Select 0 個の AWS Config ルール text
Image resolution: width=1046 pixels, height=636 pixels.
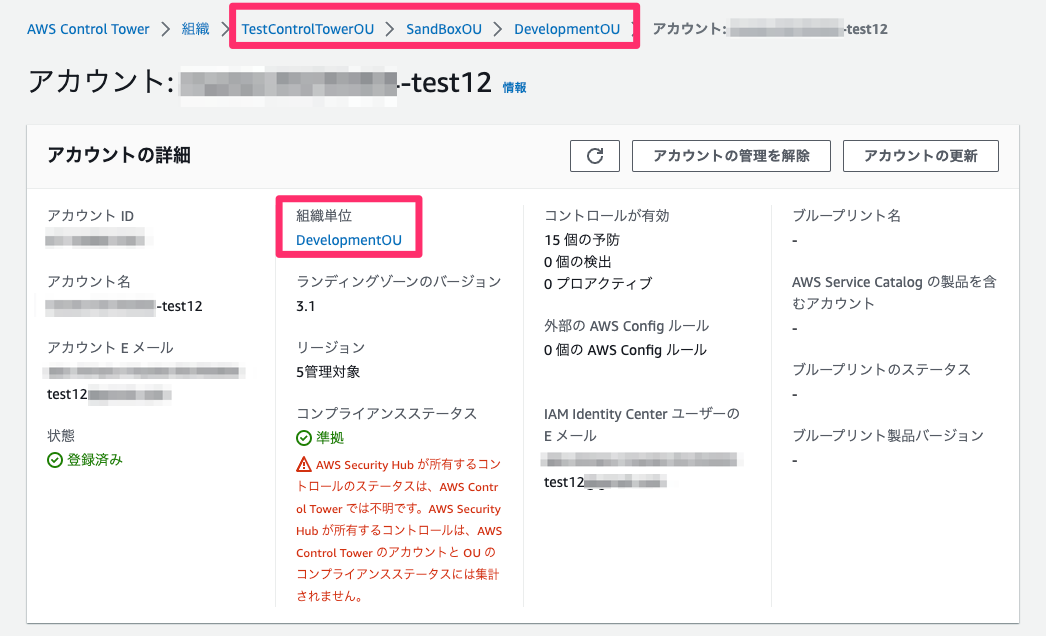point(625,350)
